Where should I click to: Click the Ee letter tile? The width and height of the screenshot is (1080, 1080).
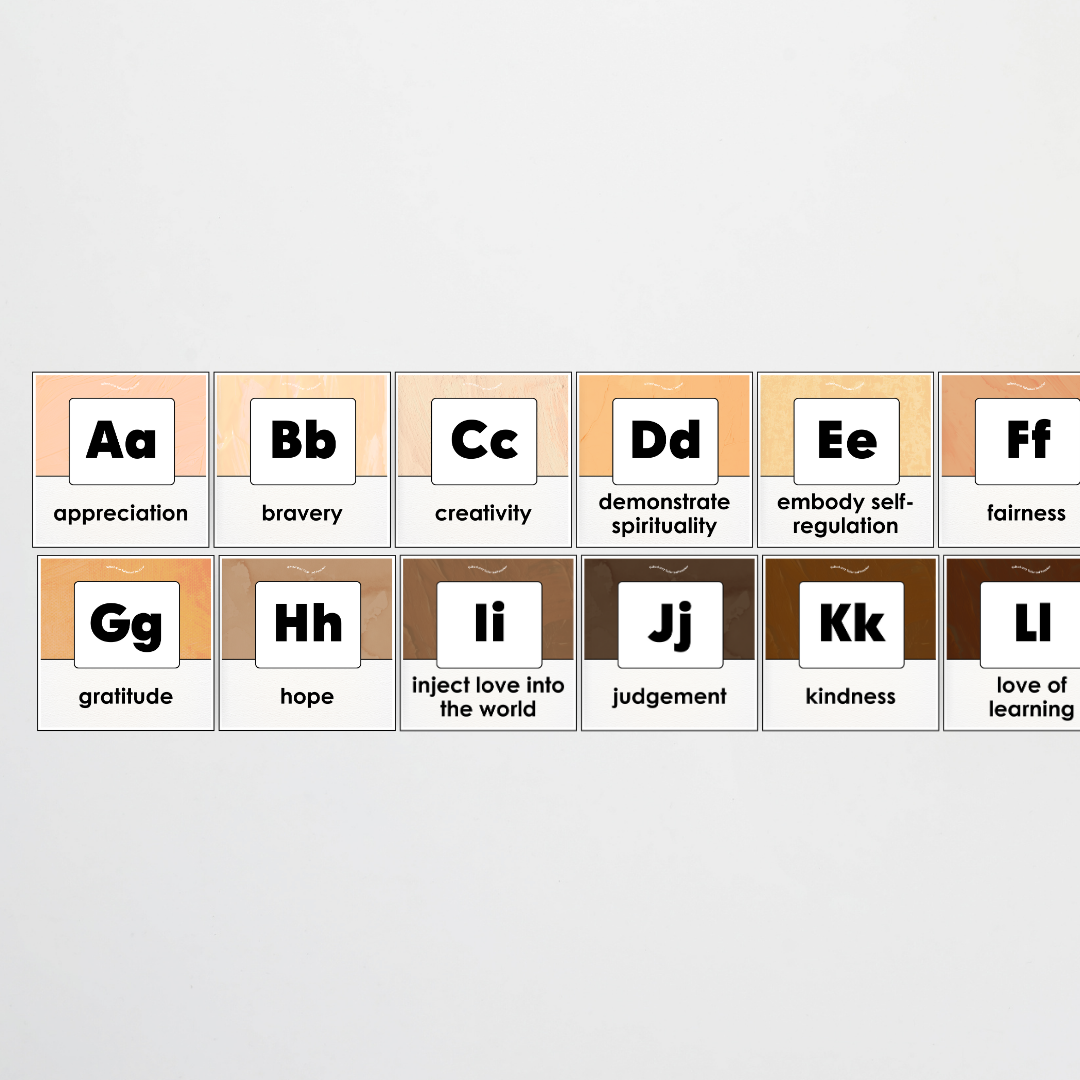point(846,438)
